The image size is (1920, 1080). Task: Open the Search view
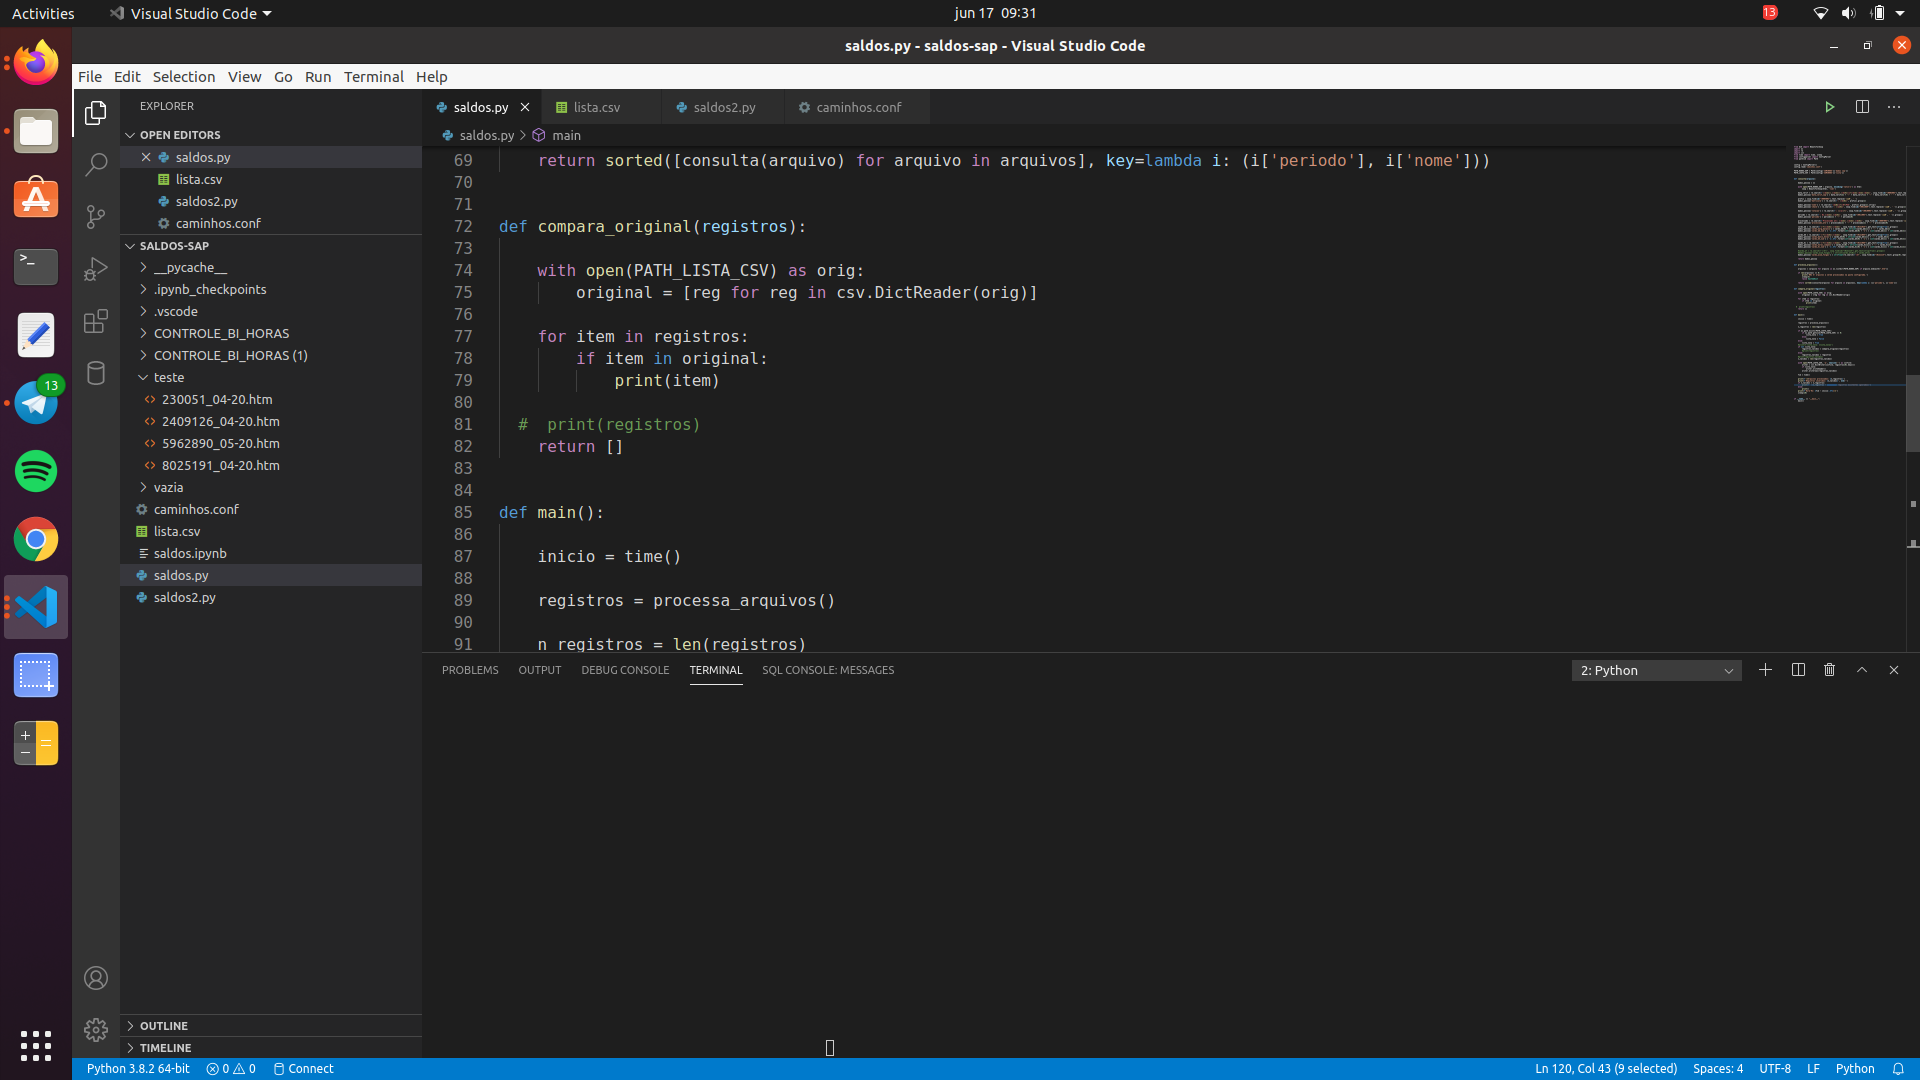pos(95,164)
